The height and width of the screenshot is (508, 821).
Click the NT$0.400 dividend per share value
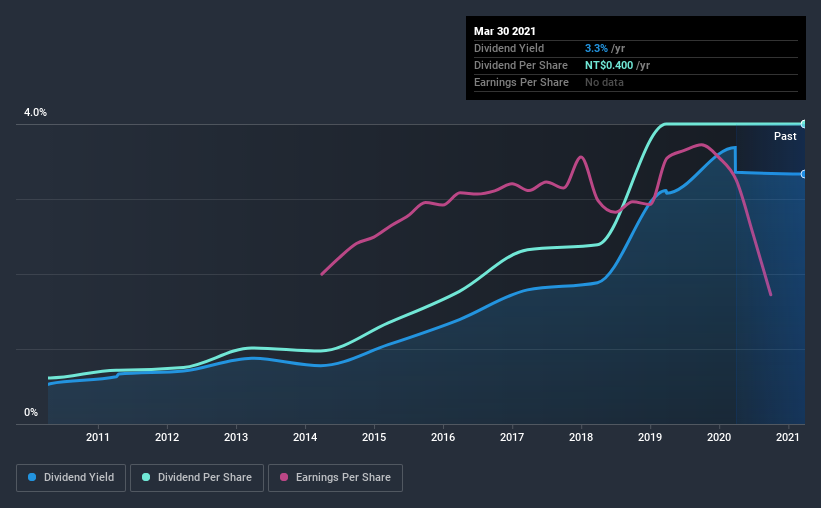tap(609, 65)
